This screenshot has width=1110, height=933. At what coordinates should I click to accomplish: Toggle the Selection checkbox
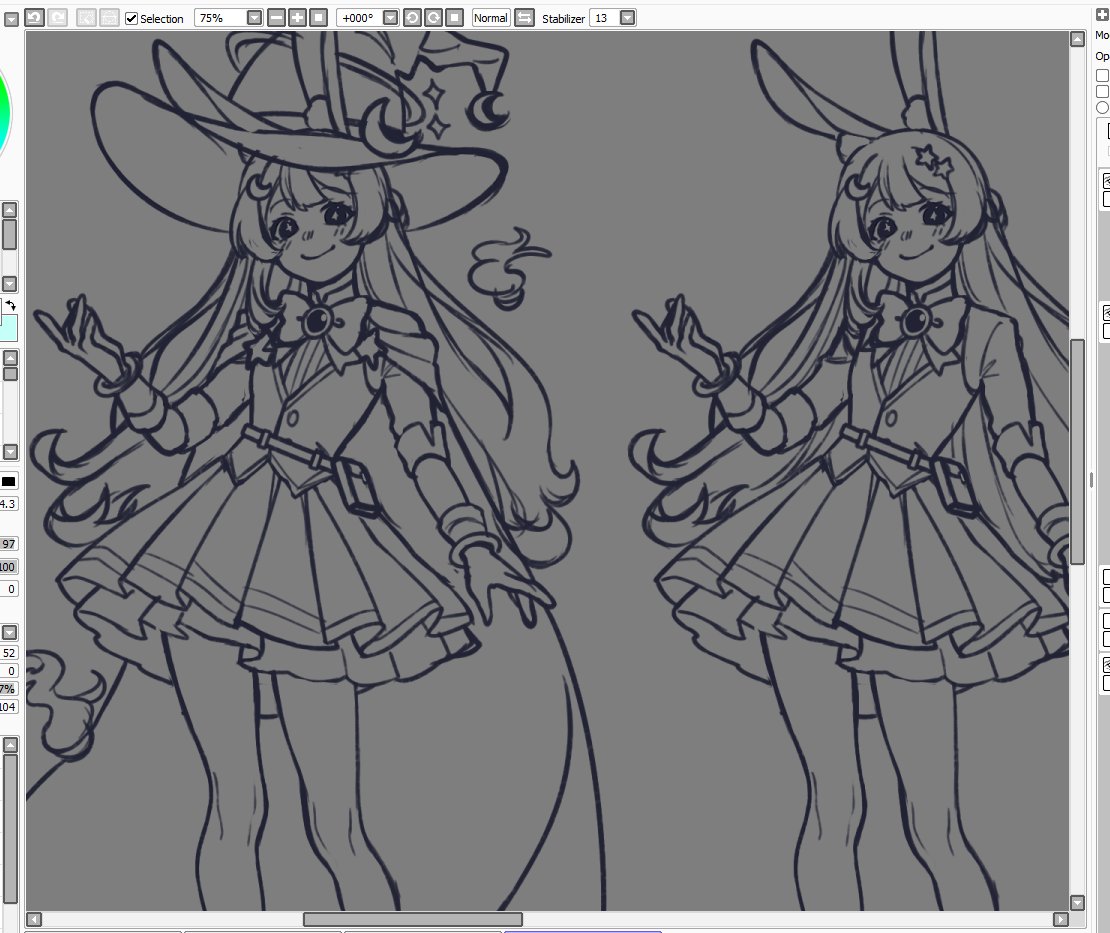pos(131,18)
